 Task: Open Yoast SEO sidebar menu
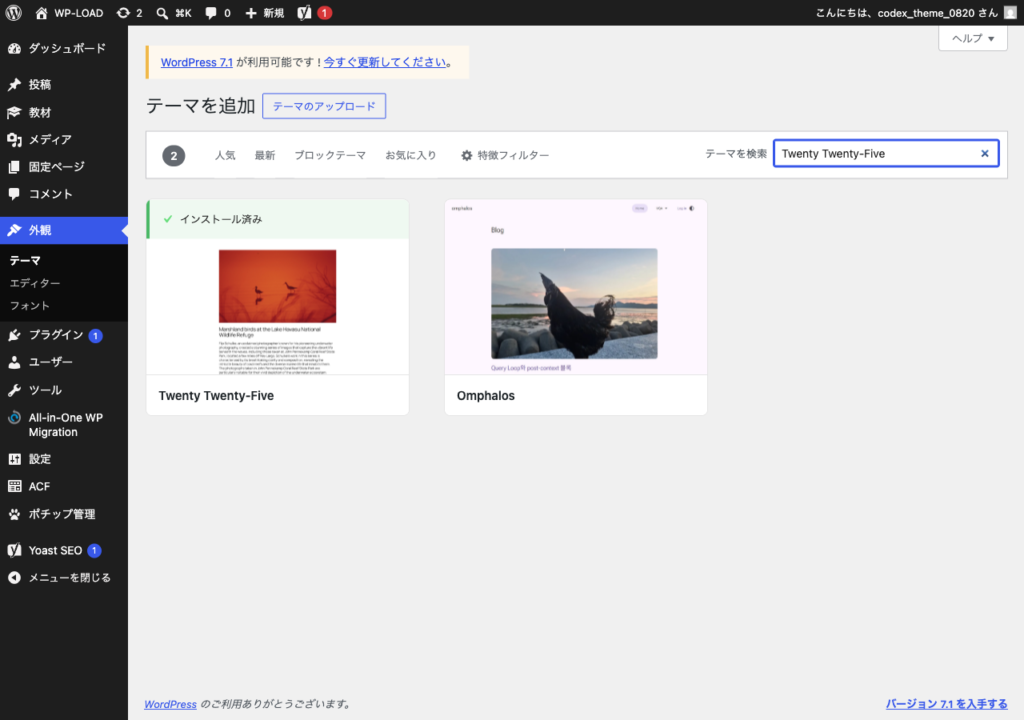pyautogui.click(x=64, y=550)
